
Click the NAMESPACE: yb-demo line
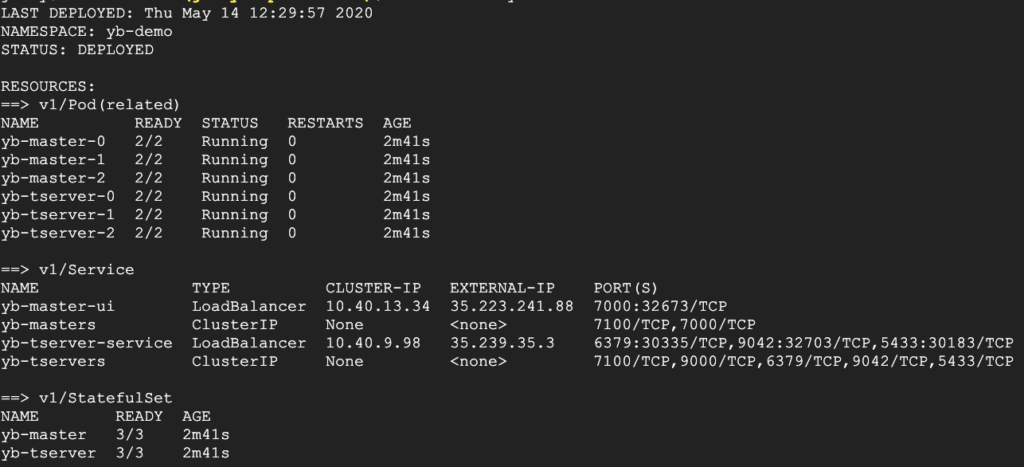coord(86,31)
